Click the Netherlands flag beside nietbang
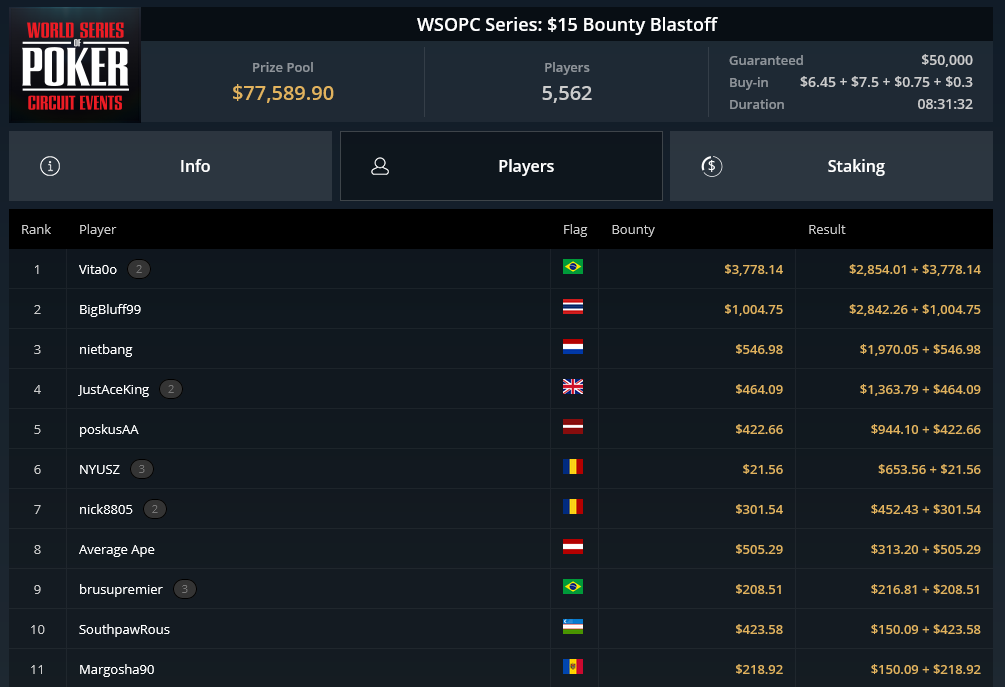Screen dimensions: 1005x687 tap(573, 347)
